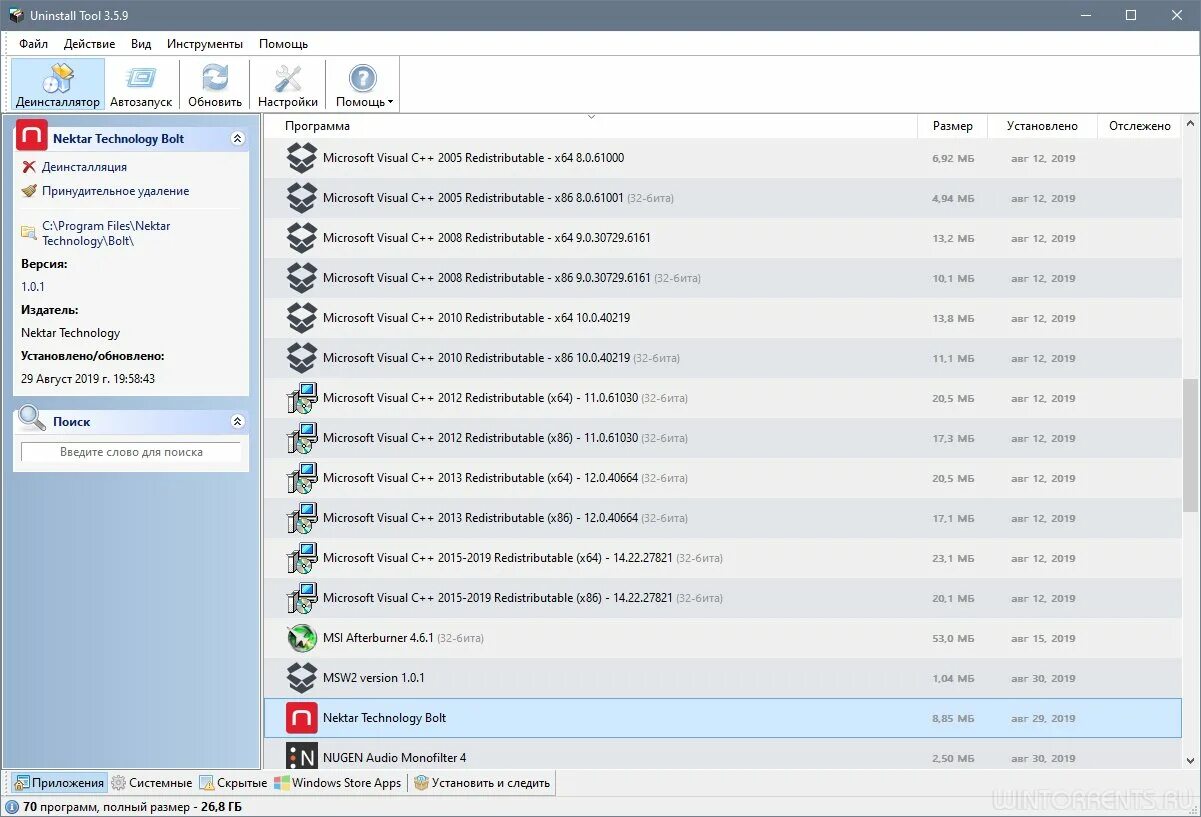Click the version value 1.0.1 in sidebar
Viewport: 1201px width, 817px height.
pyautogui.click(x=33, y=287)
